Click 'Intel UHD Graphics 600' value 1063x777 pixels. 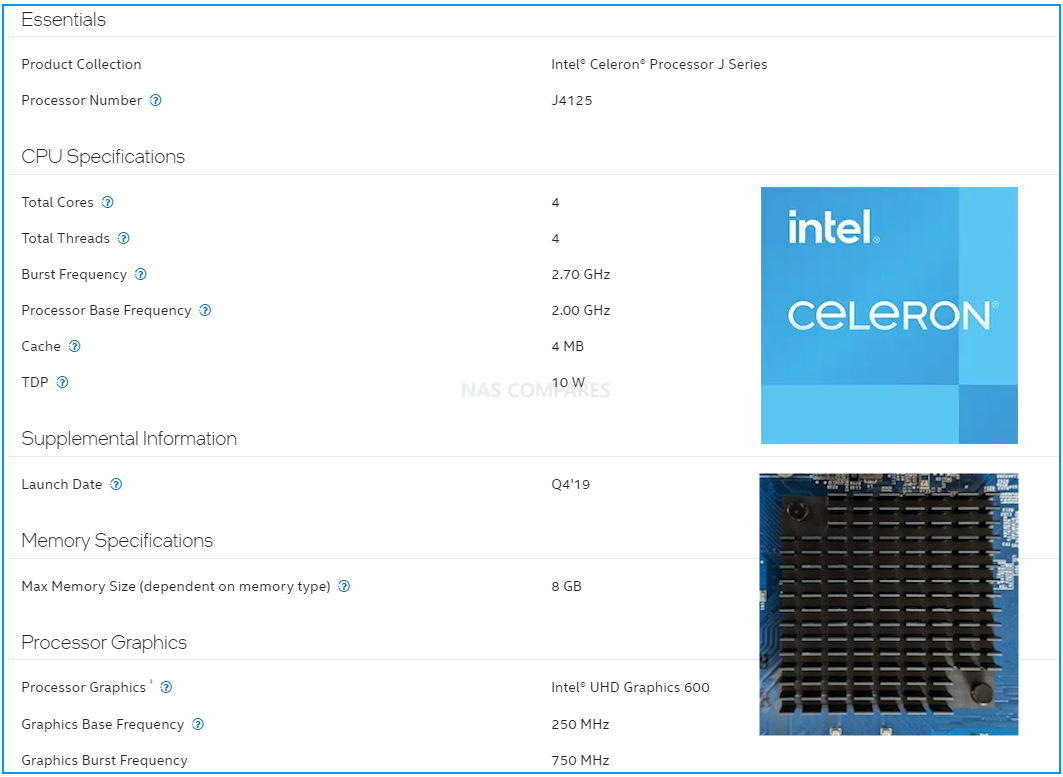[x=630, y=687]
